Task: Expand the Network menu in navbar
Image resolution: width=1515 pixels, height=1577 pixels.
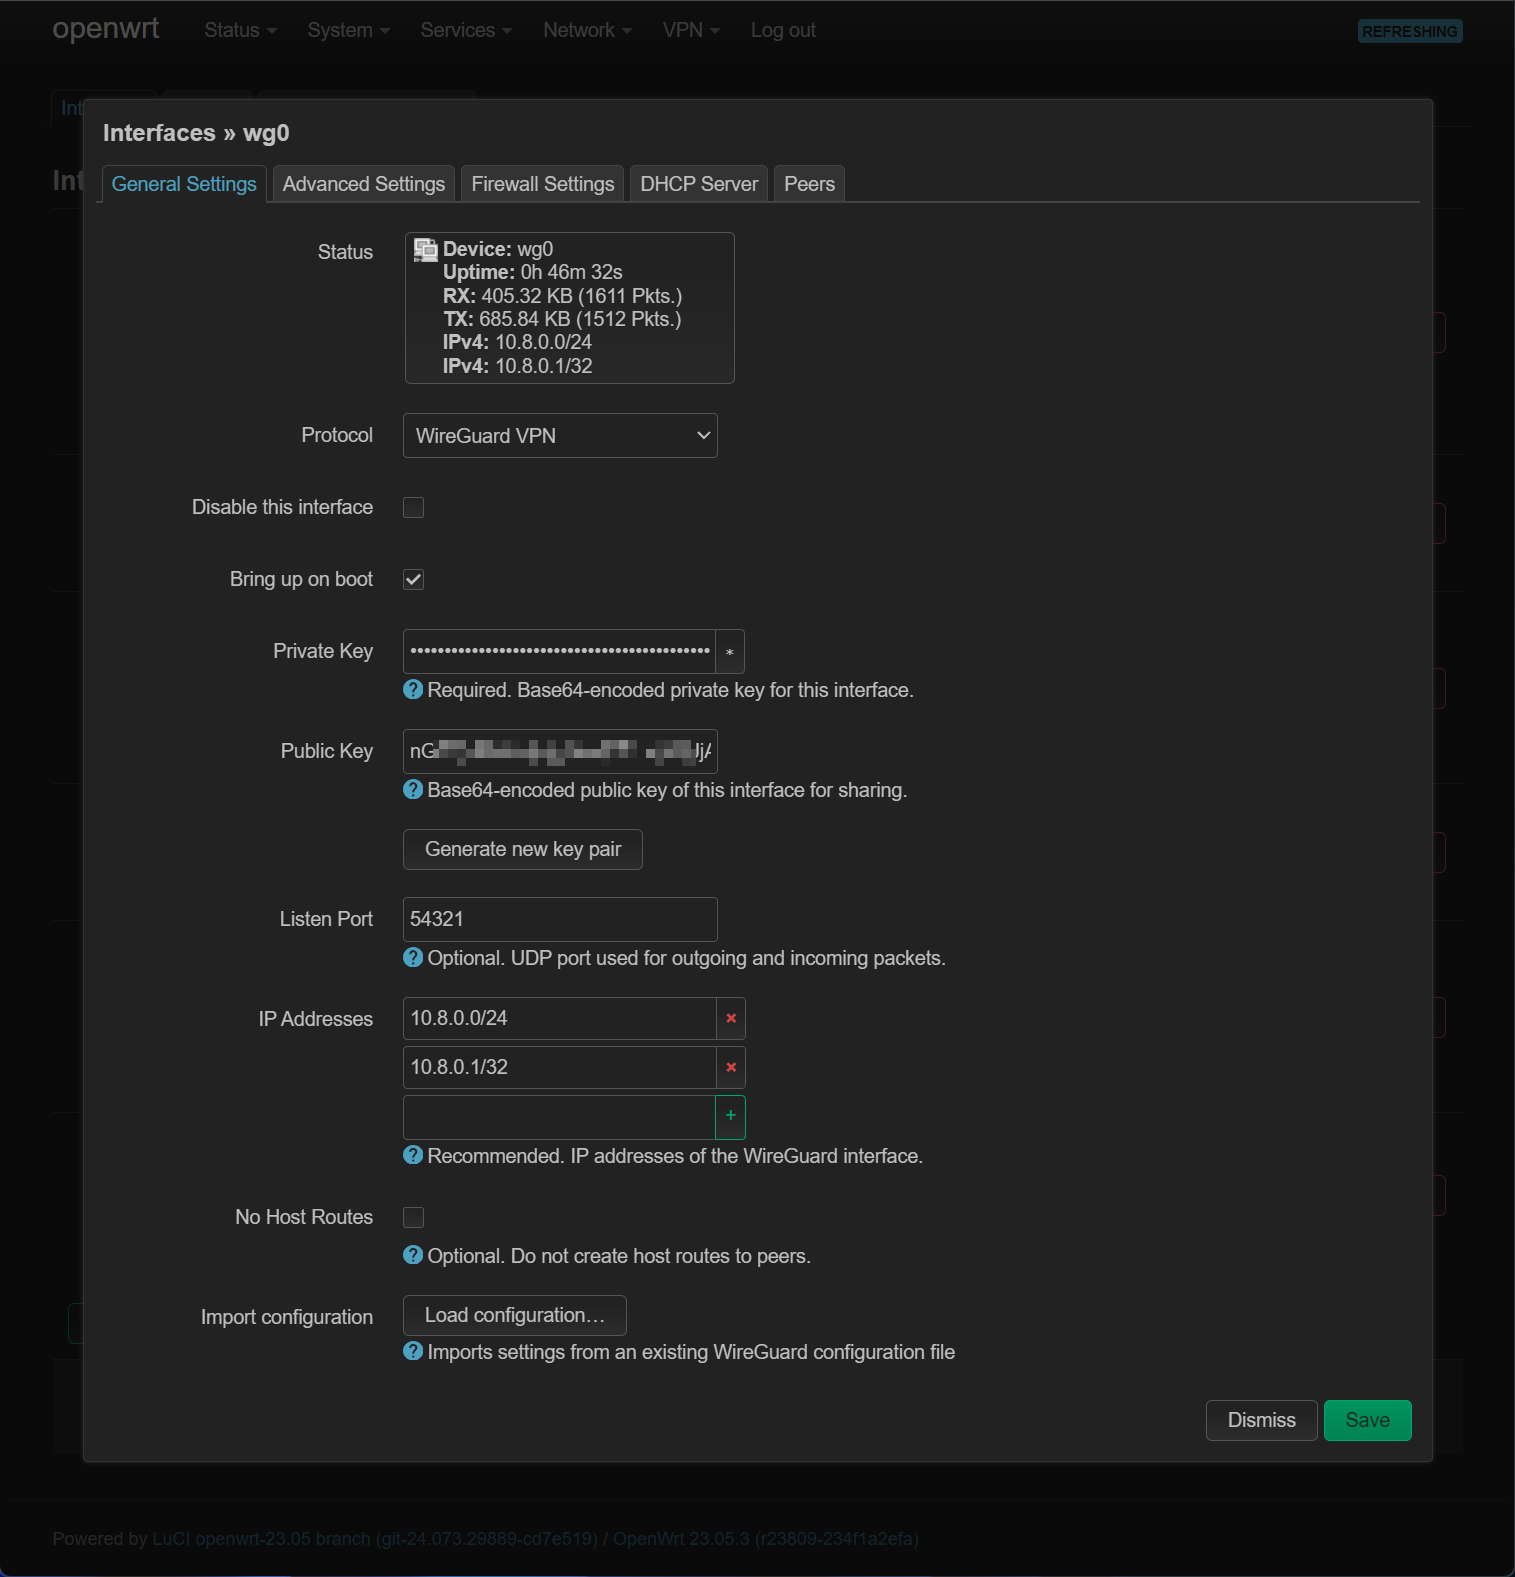Action: click(587, 31)
